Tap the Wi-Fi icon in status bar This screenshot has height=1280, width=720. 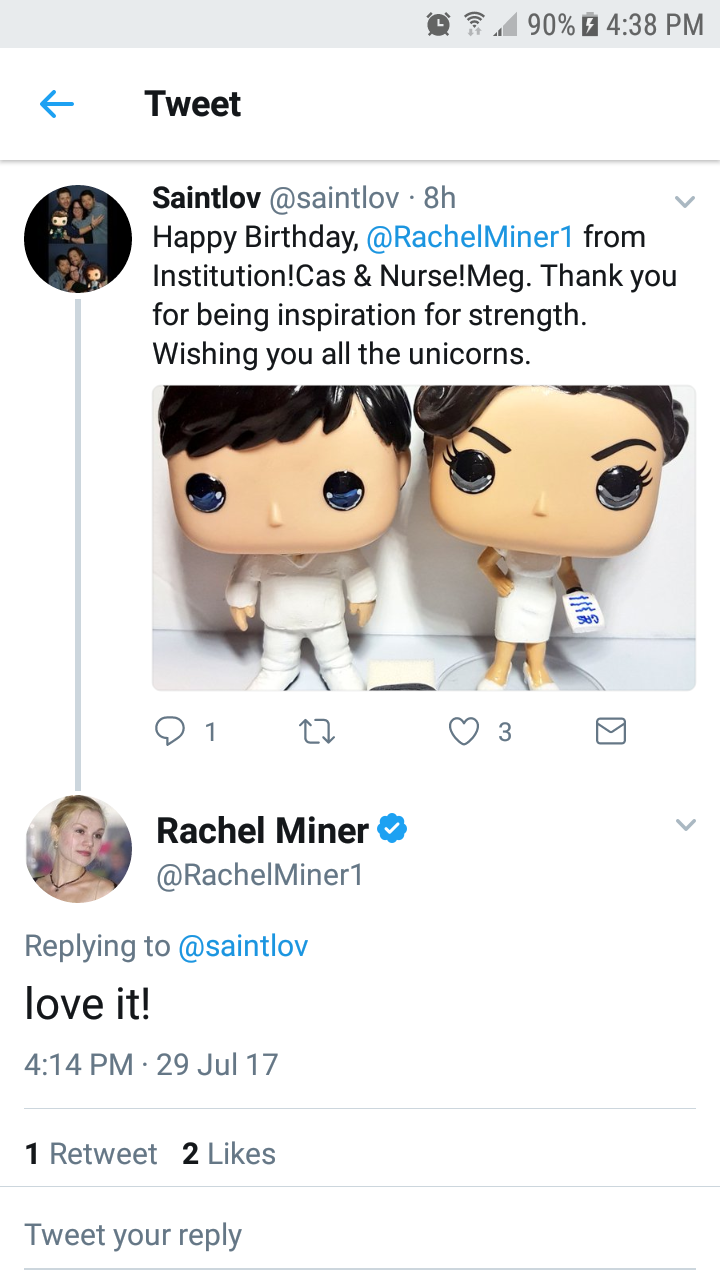(x=474, y=24)
